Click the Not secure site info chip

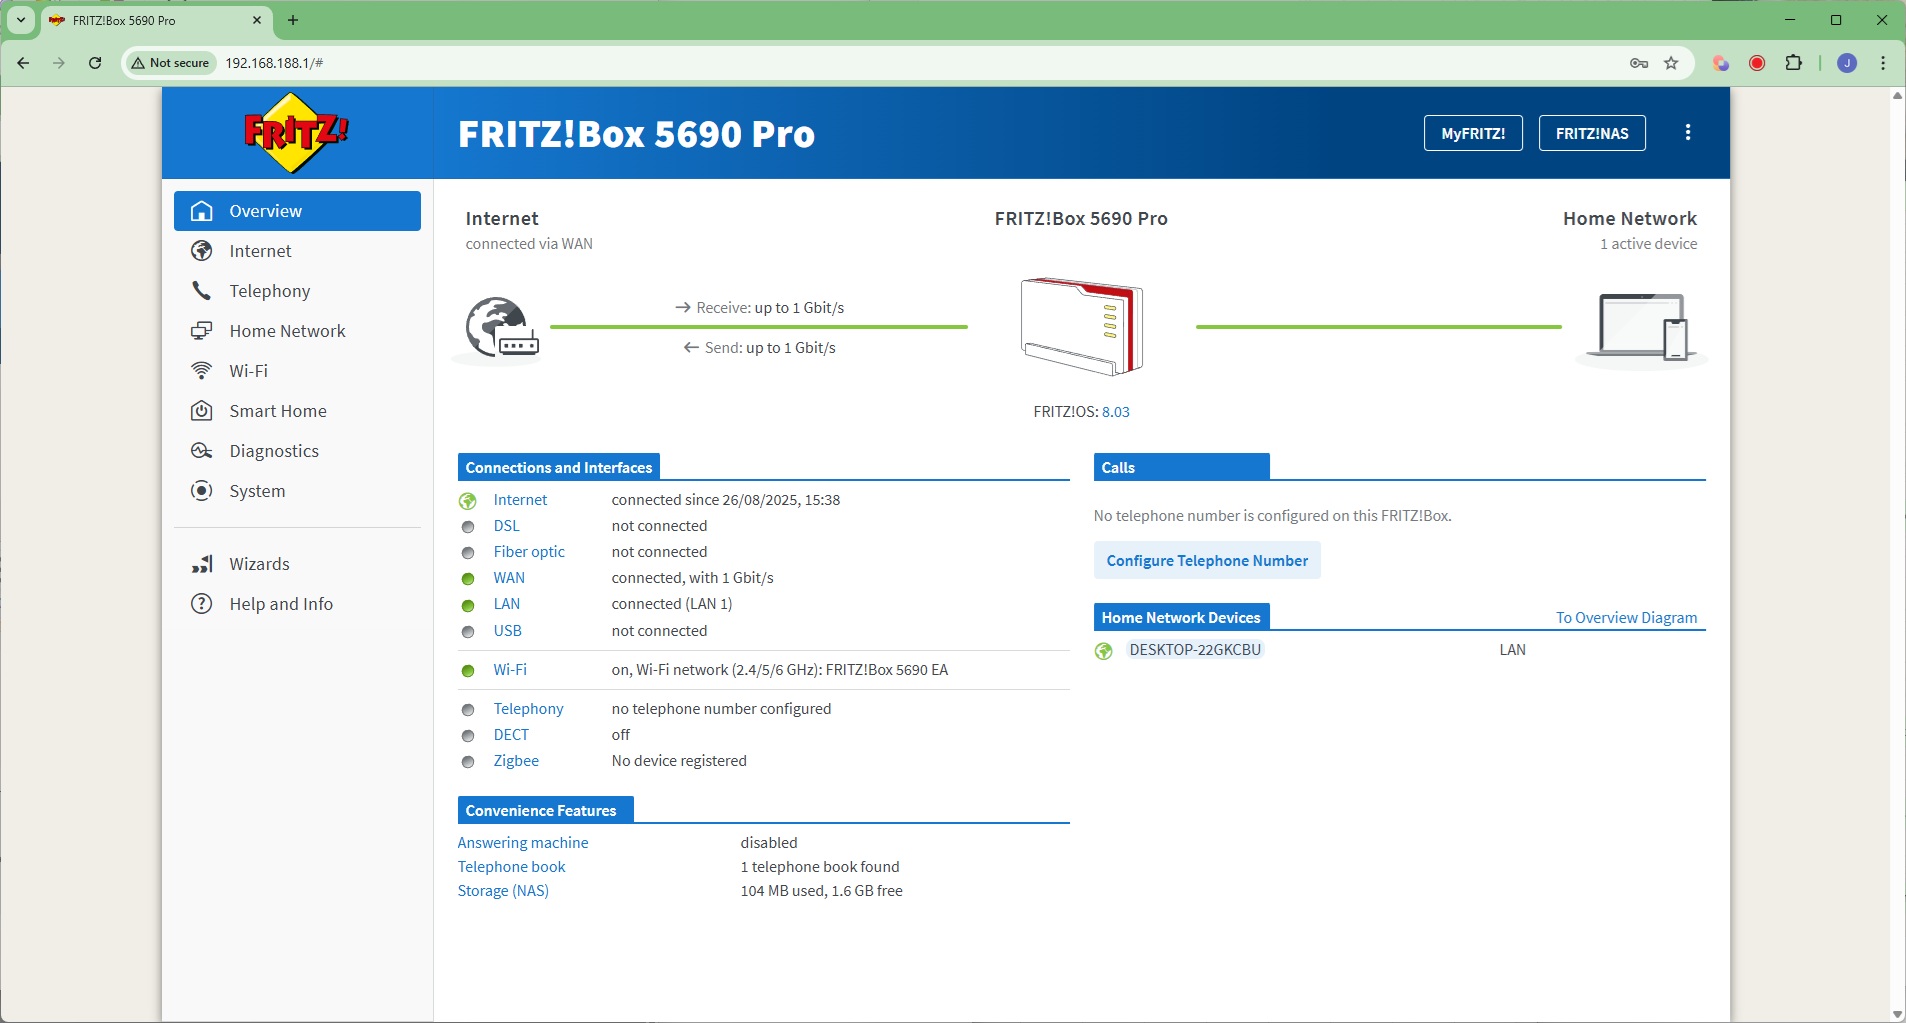[x=170, y=63]
